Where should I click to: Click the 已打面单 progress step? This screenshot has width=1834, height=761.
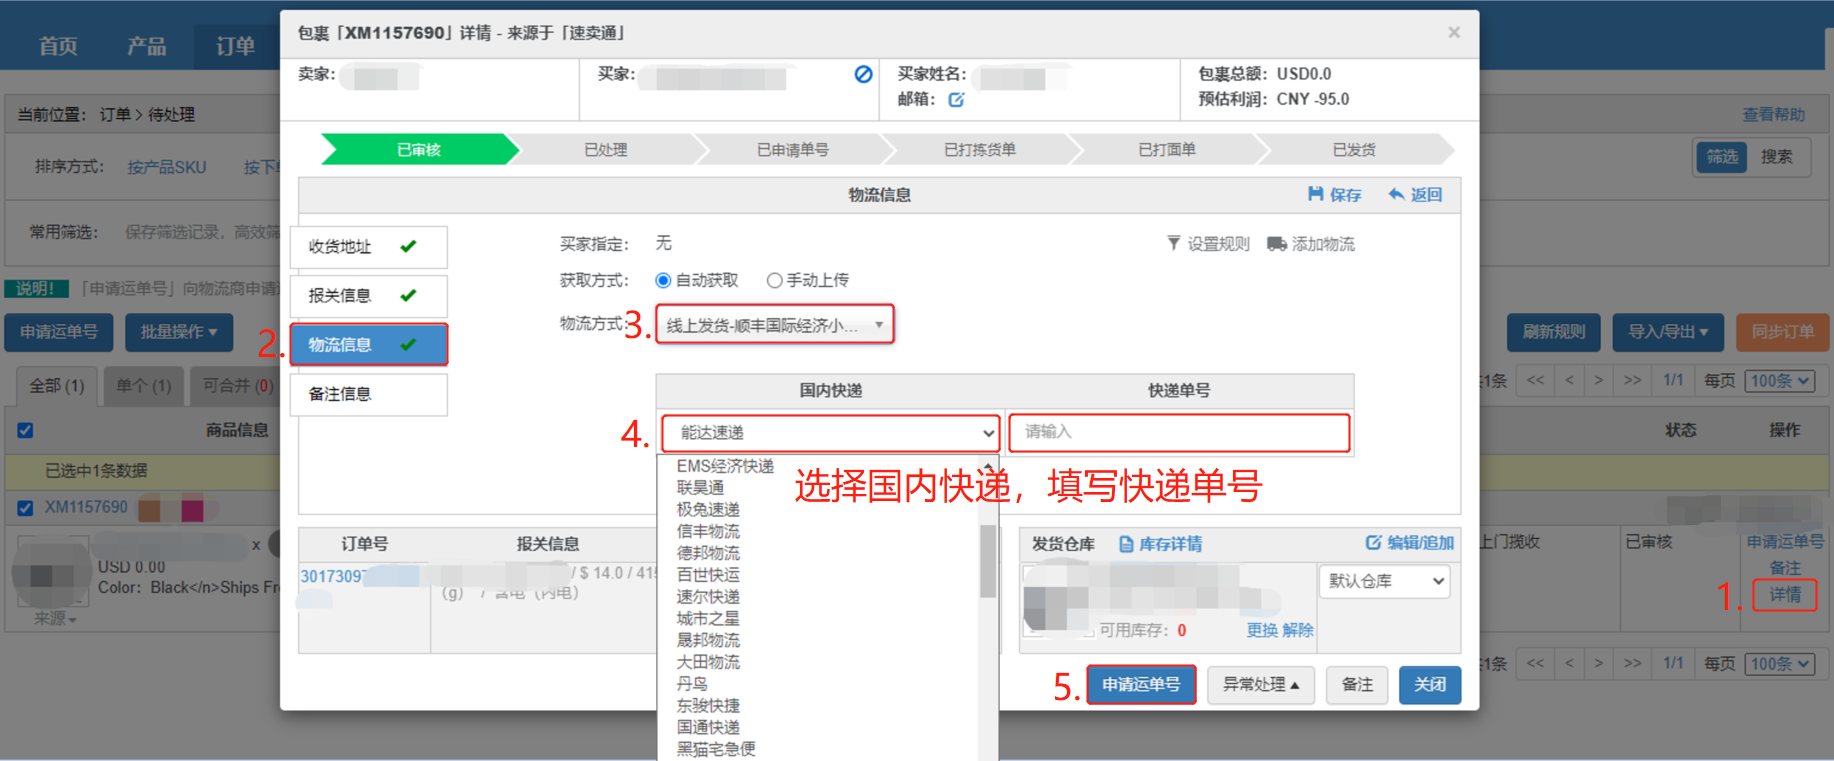click(1167, 150)
